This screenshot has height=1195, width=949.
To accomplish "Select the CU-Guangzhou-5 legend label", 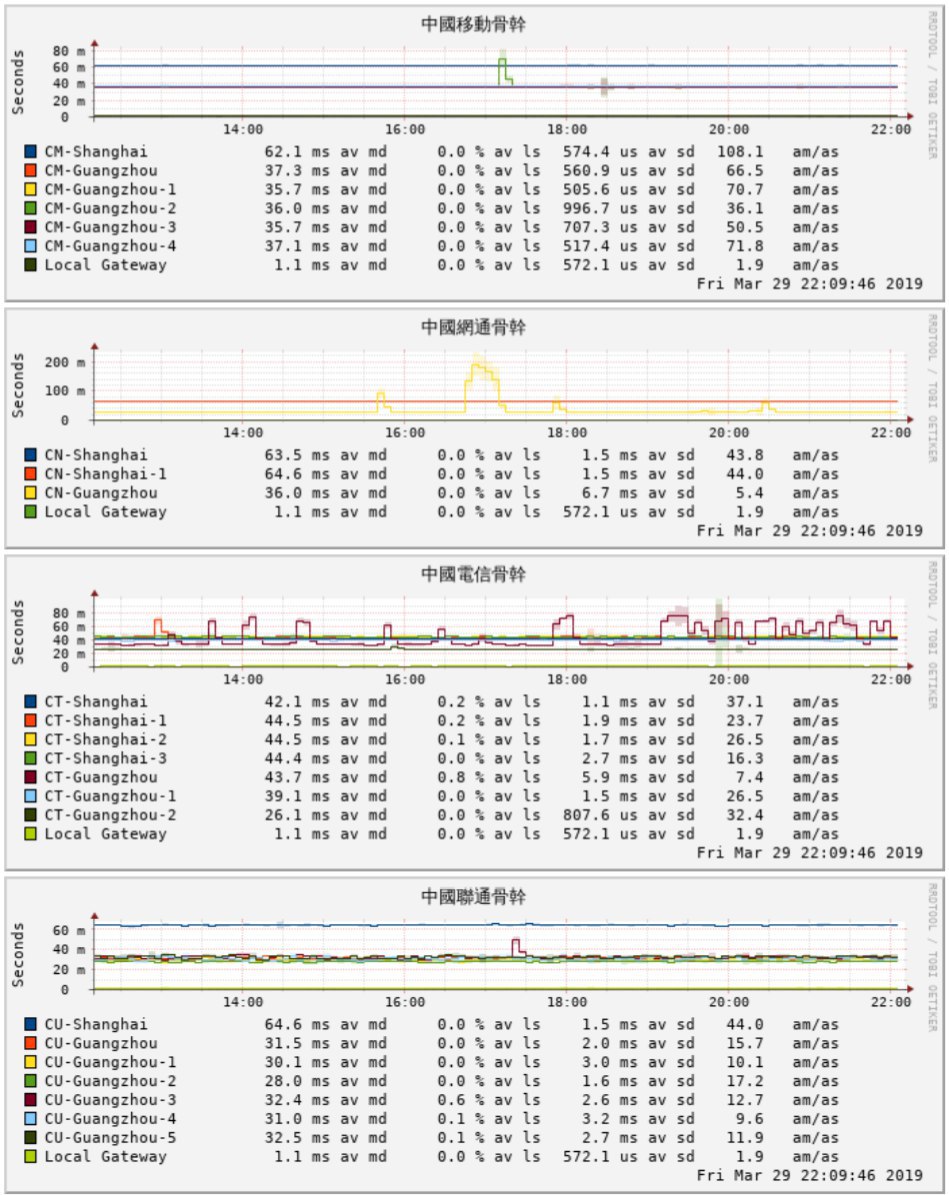I will point(111,1138).
